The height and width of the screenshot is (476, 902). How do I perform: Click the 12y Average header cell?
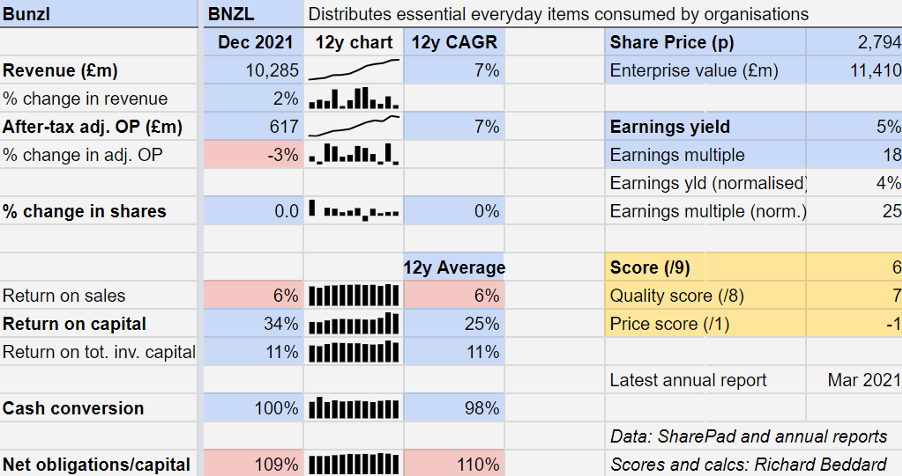click(x=454, y=268)
